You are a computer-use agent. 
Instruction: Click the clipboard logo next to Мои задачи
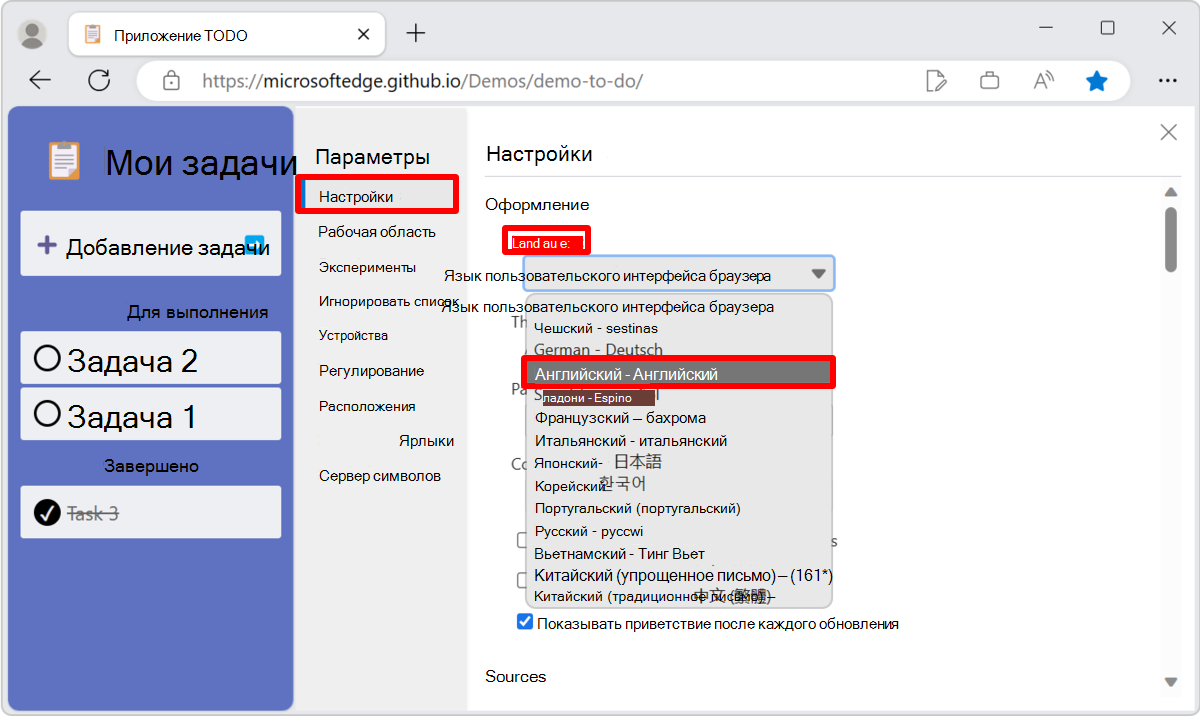[x=64, y=160]
